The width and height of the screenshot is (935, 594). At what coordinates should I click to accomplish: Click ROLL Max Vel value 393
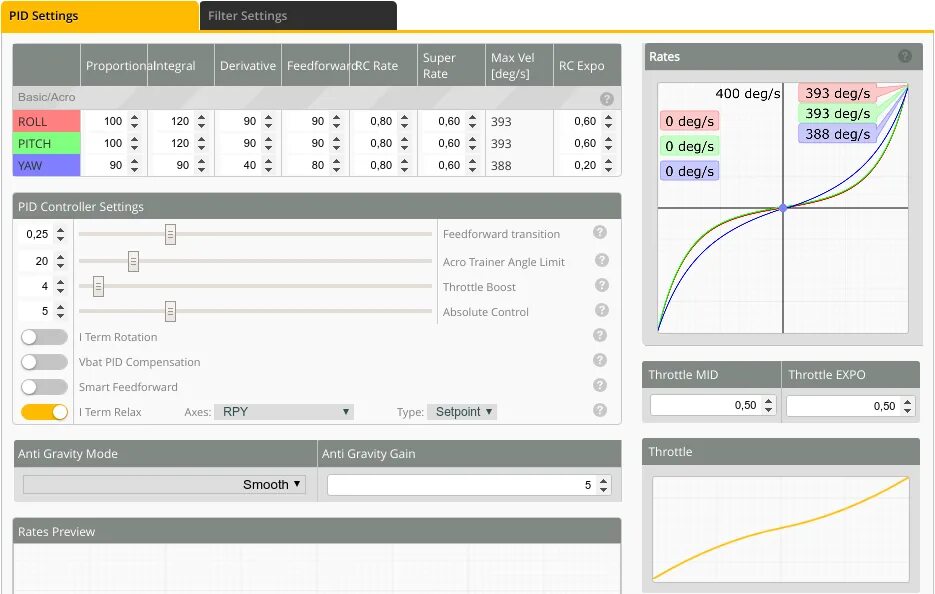pos(501,122)
